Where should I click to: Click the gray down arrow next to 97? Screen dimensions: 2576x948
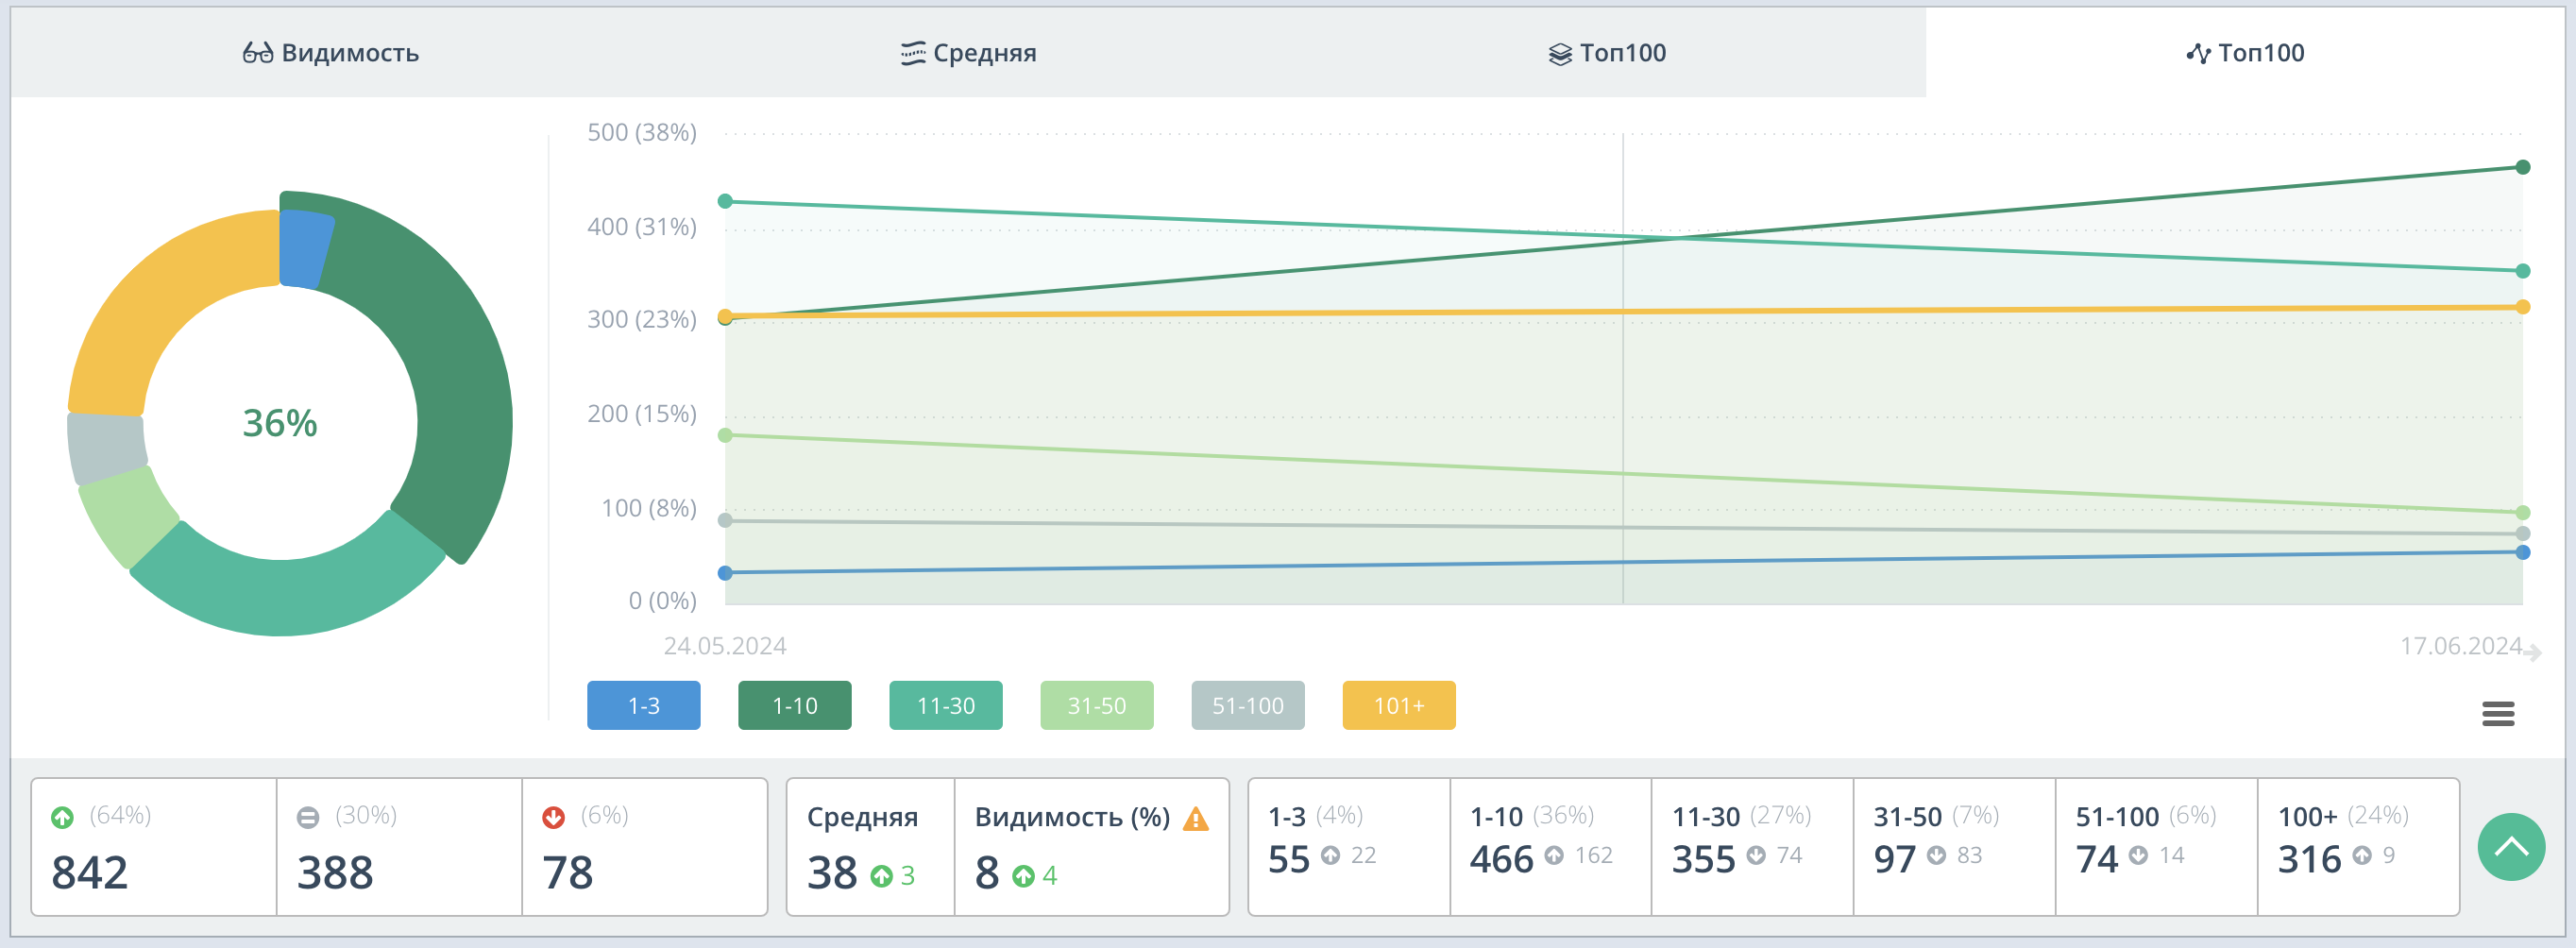[x=1936, y=855]
